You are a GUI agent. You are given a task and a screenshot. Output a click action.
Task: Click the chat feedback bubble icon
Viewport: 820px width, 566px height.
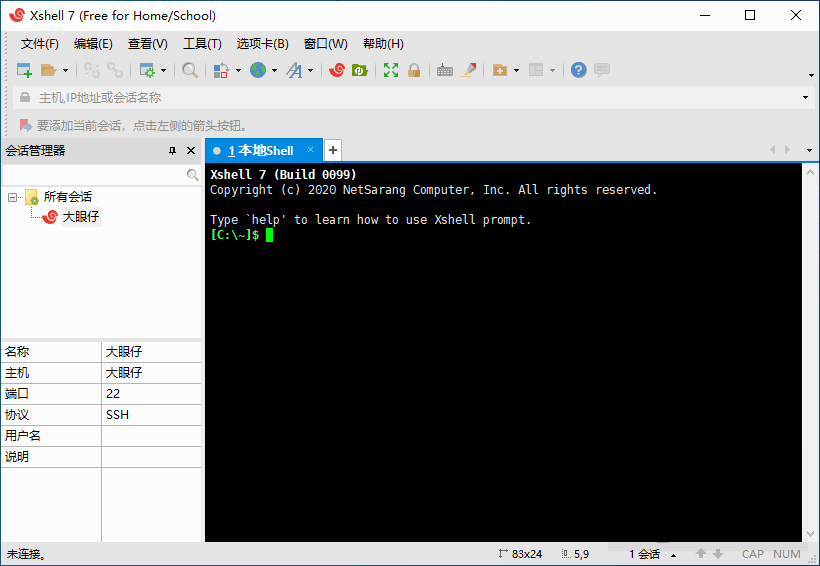click(602, 70)
